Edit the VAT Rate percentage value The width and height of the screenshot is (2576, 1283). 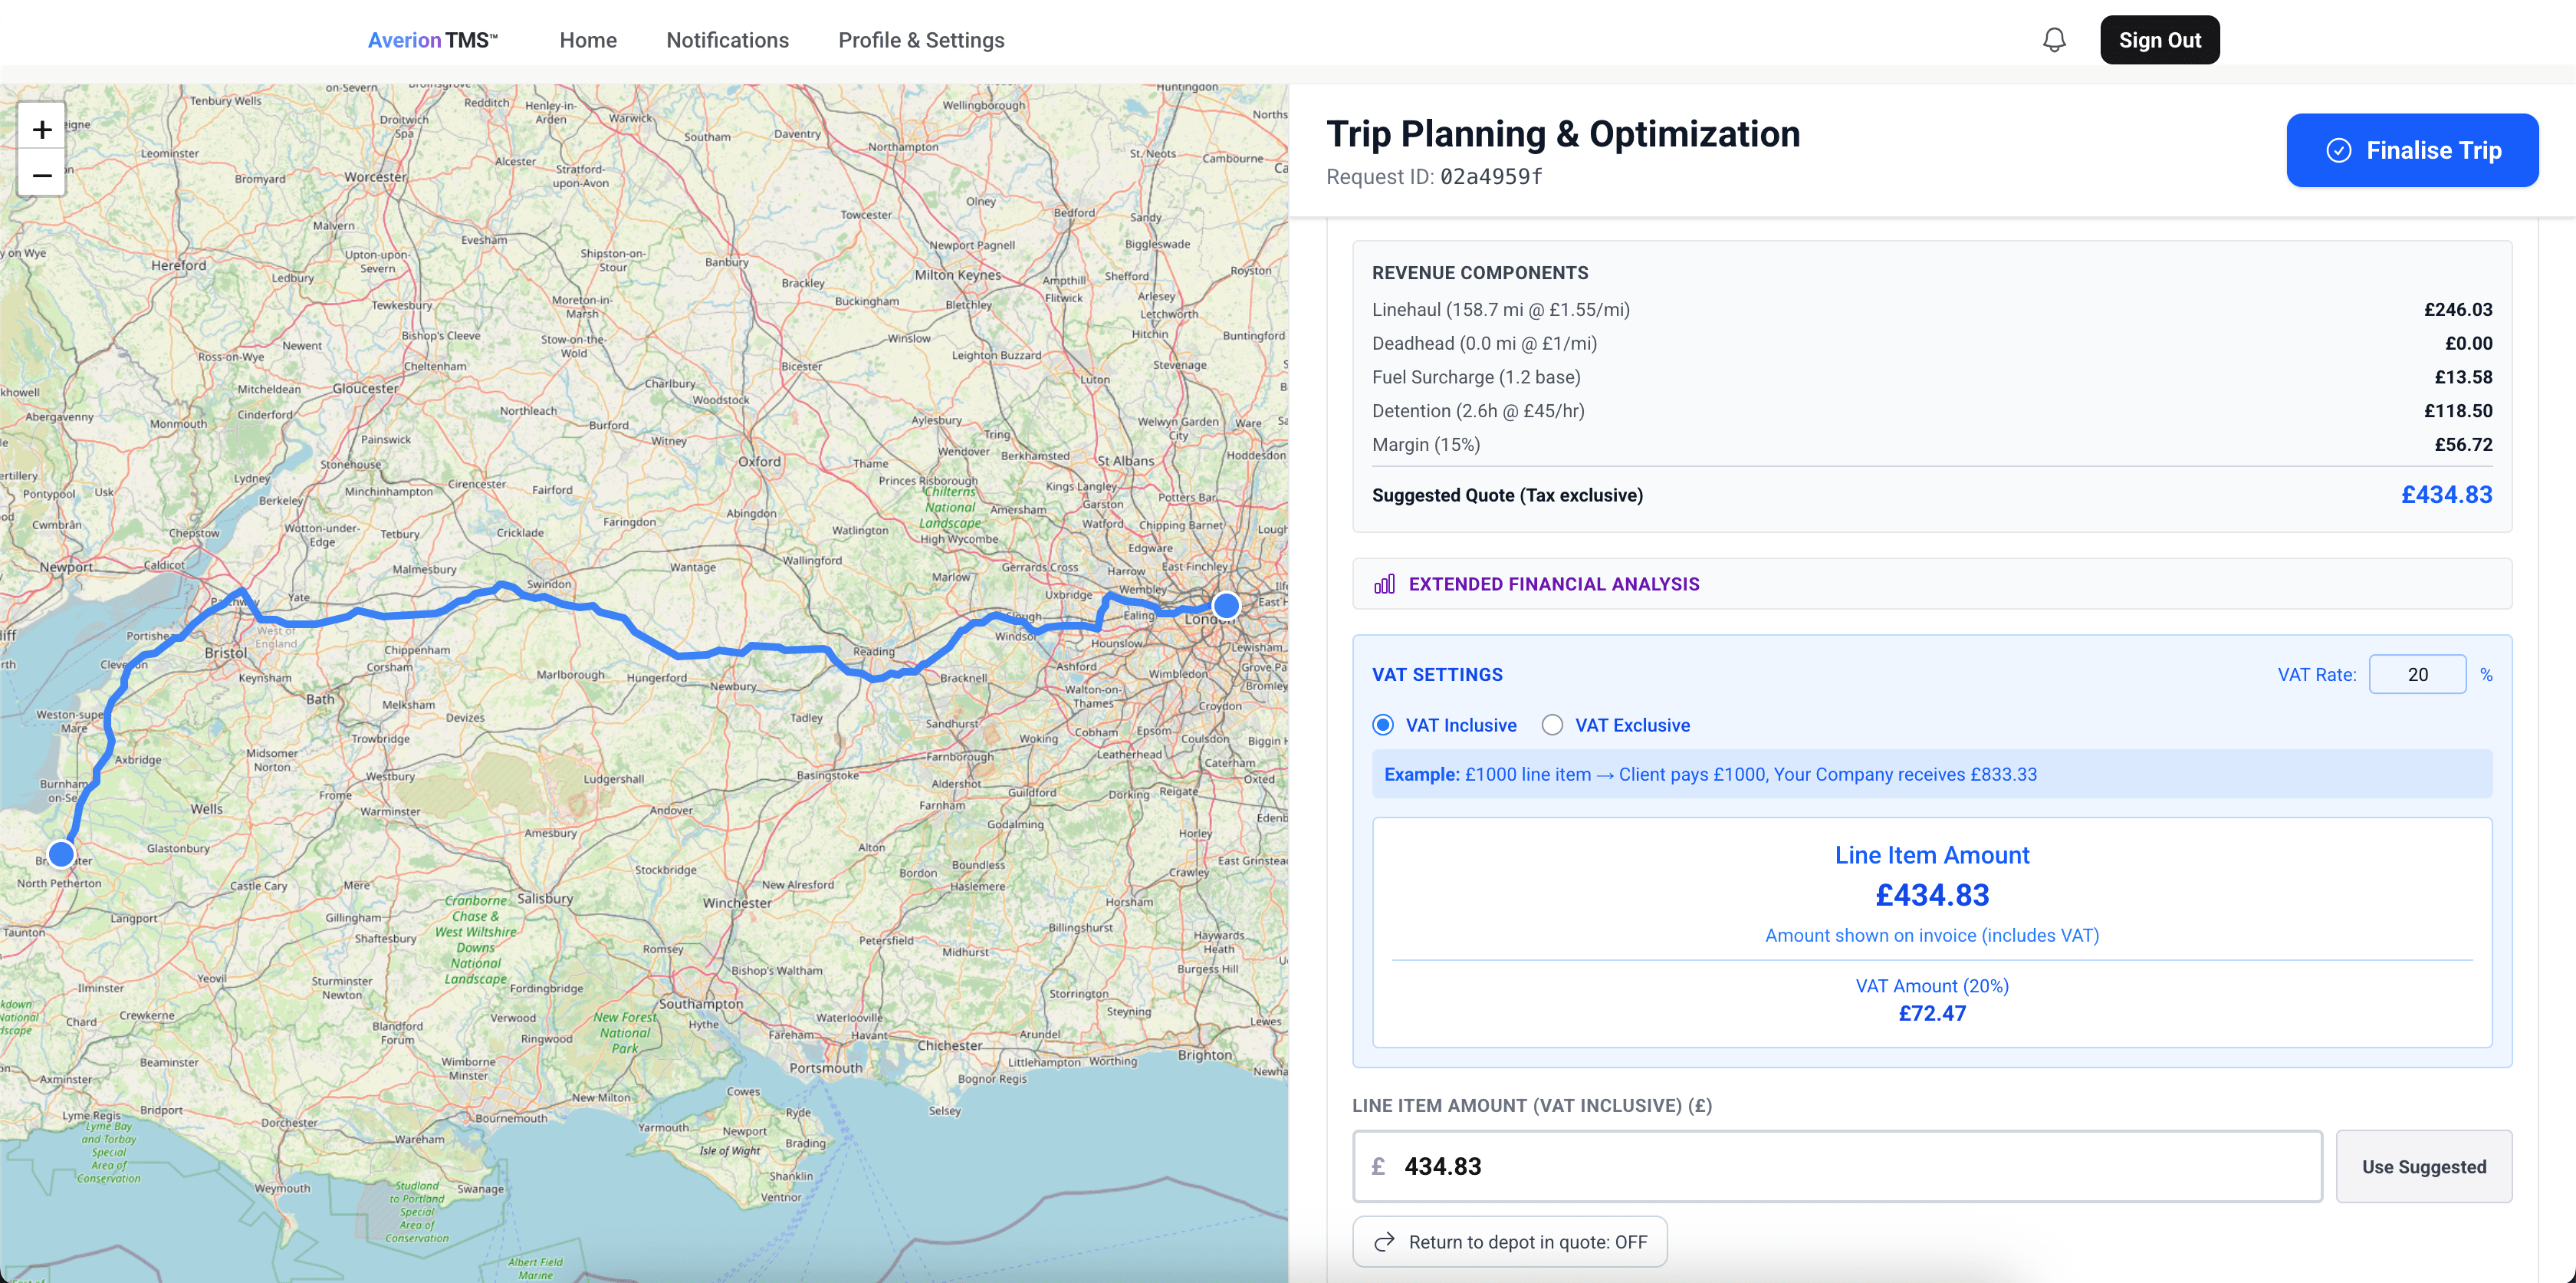2418,674
